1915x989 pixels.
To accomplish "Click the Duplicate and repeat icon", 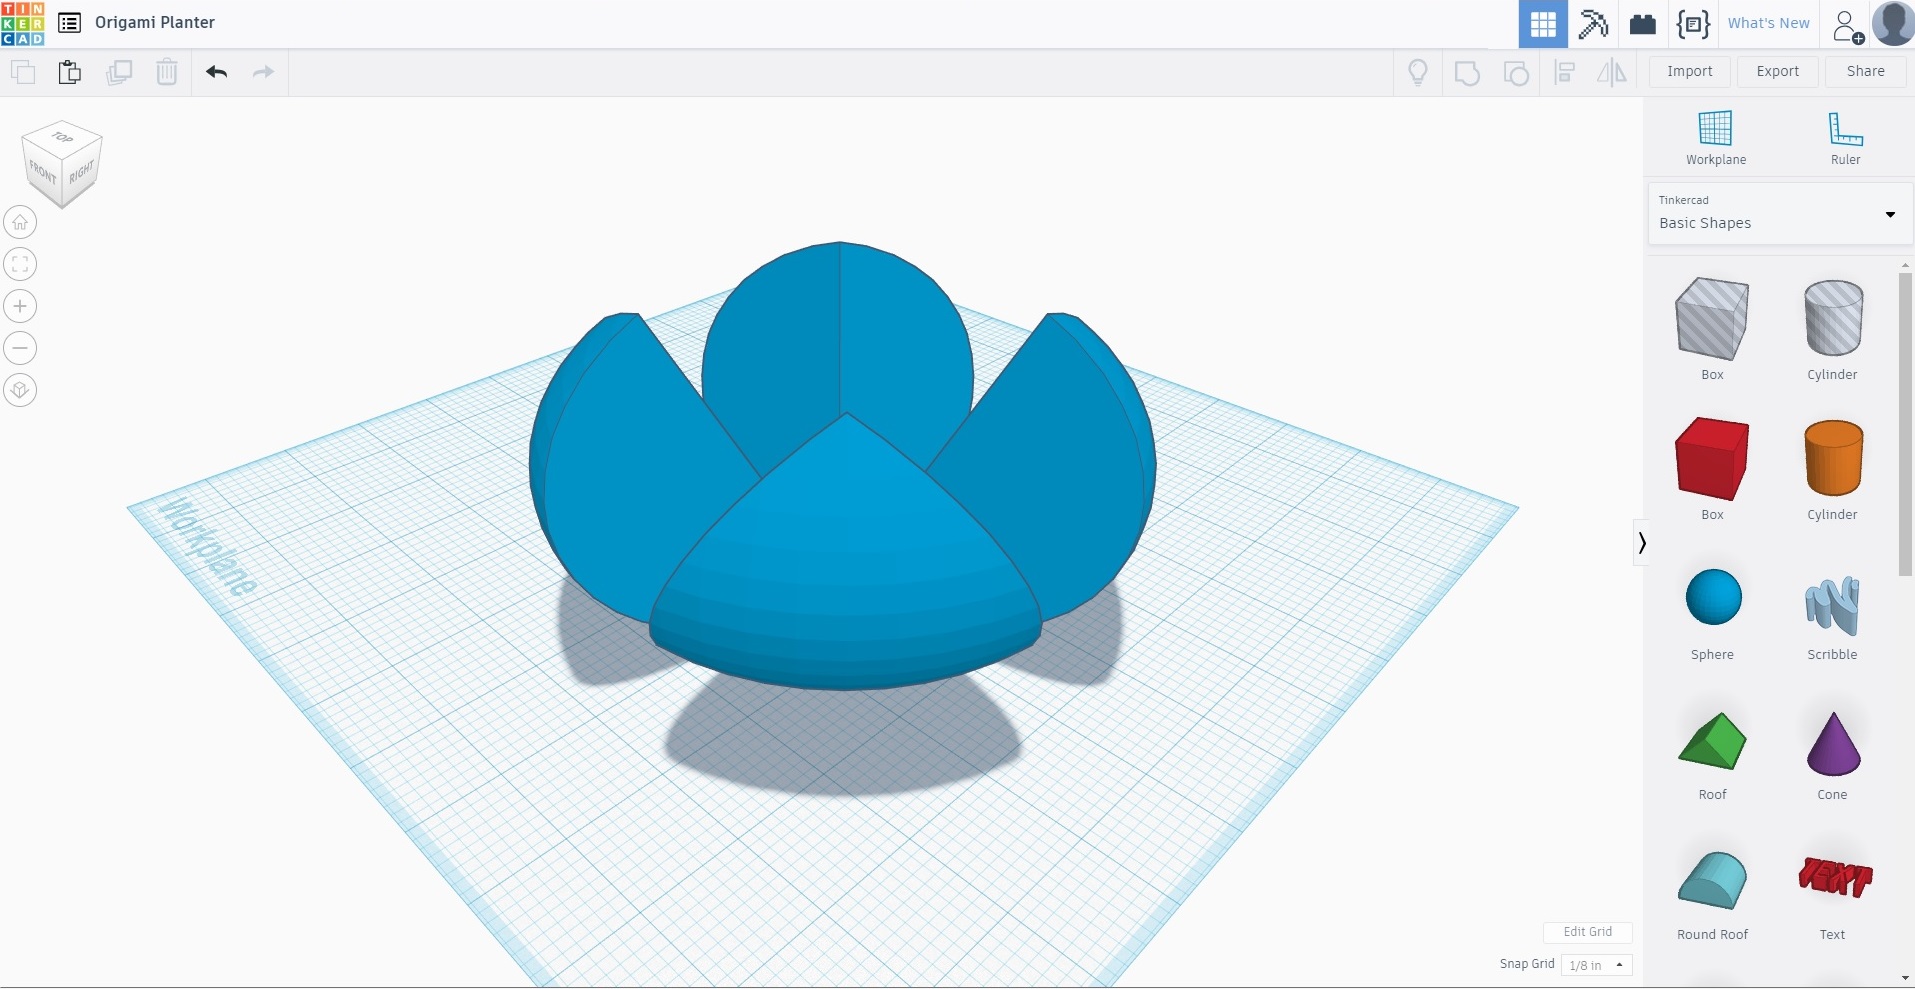I will pyautogui.click(x=119, y=72).
